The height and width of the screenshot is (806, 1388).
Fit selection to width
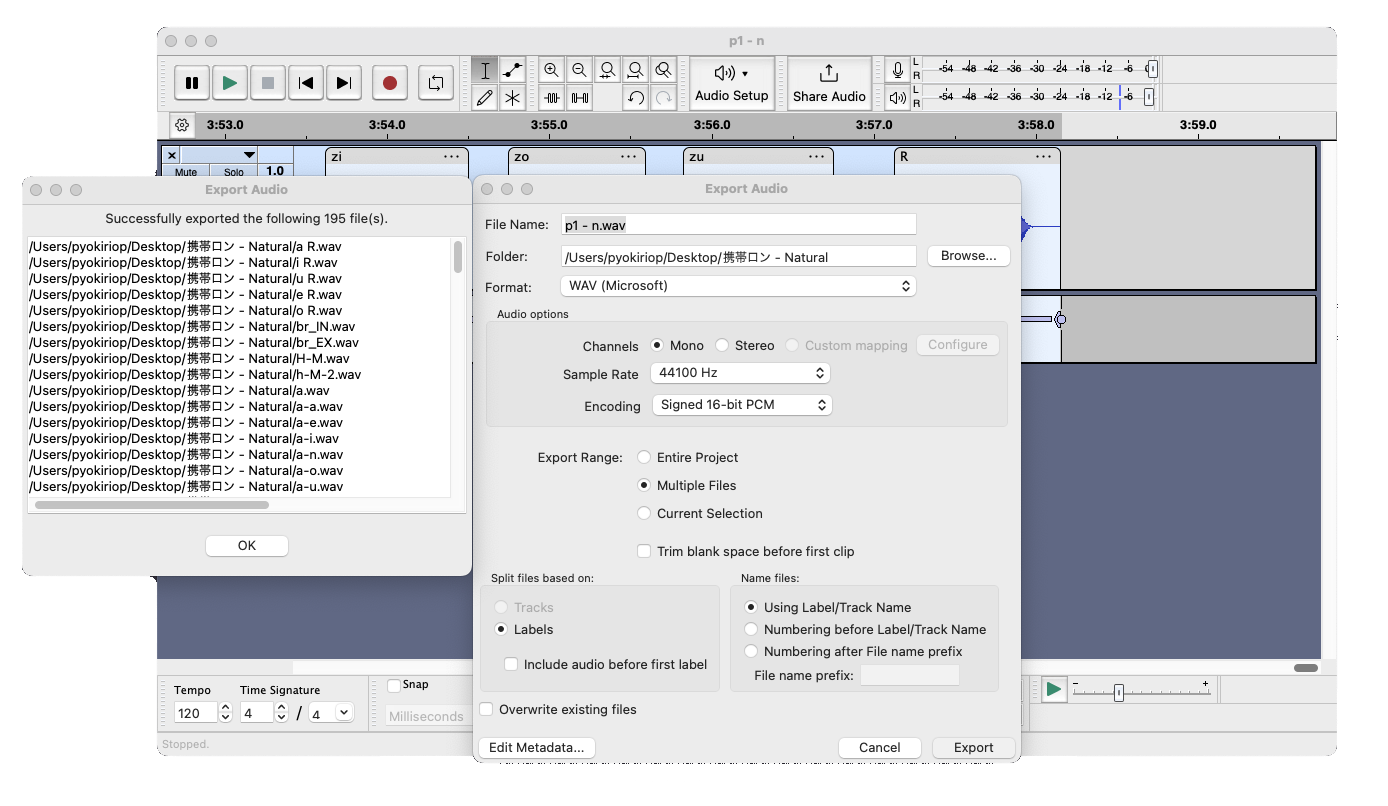pos(607,70)
